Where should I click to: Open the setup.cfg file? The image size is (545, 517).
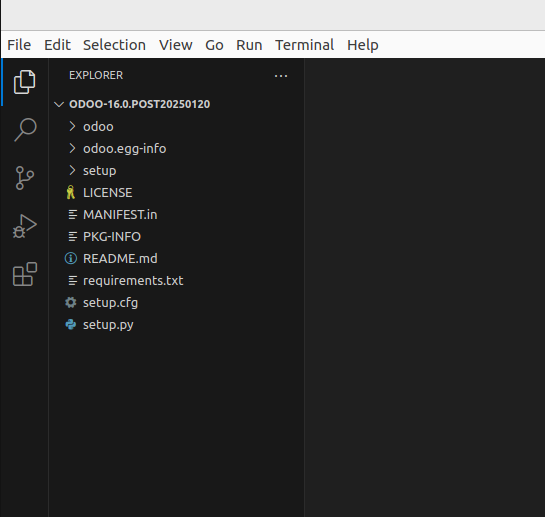click(110, 302)
